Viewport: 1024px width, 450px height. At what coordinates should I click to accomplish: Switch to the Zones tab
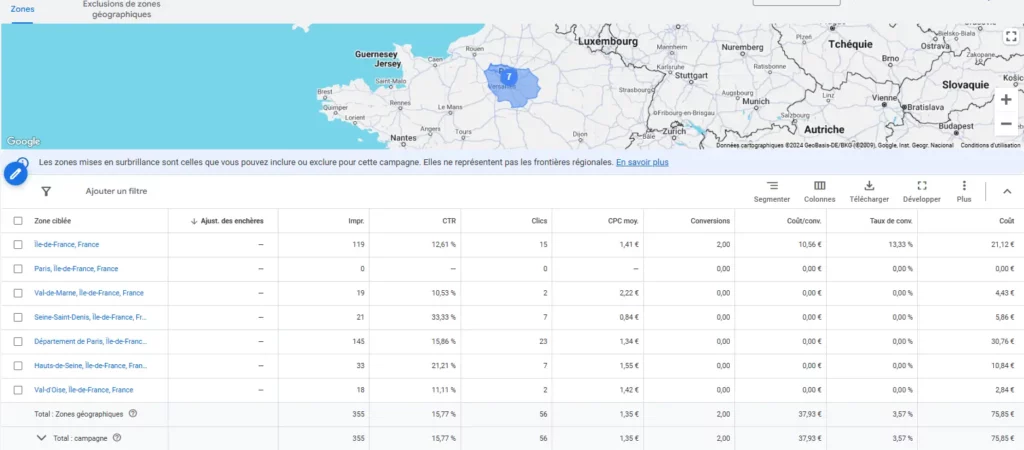coord(23,9)
